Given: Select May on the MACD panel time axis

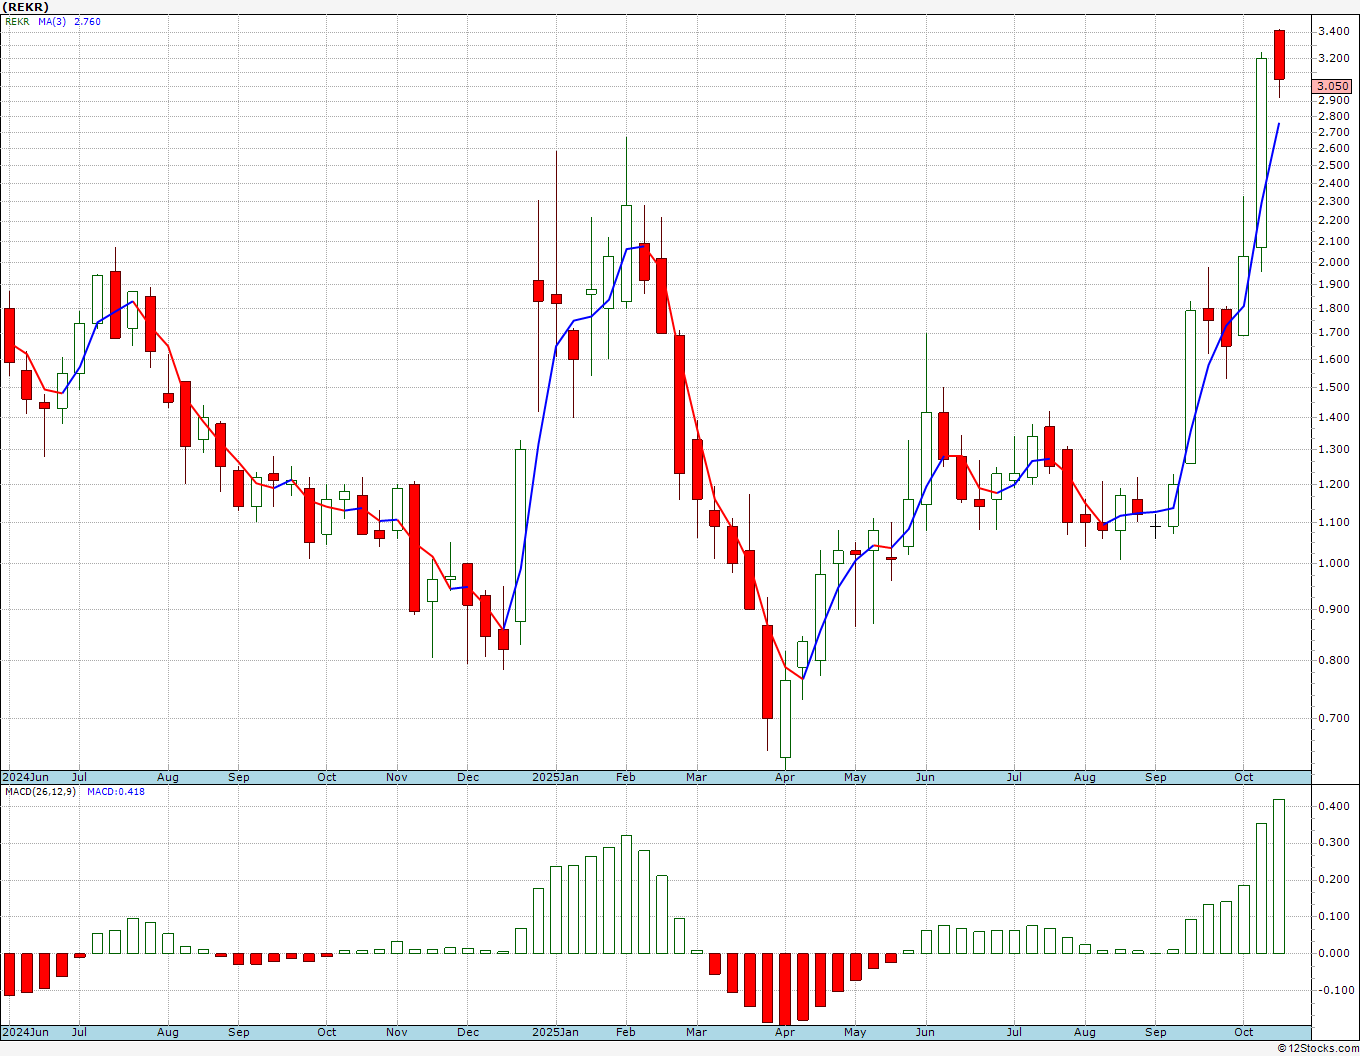Looking at the screenshot, I should click(855, 1032).
